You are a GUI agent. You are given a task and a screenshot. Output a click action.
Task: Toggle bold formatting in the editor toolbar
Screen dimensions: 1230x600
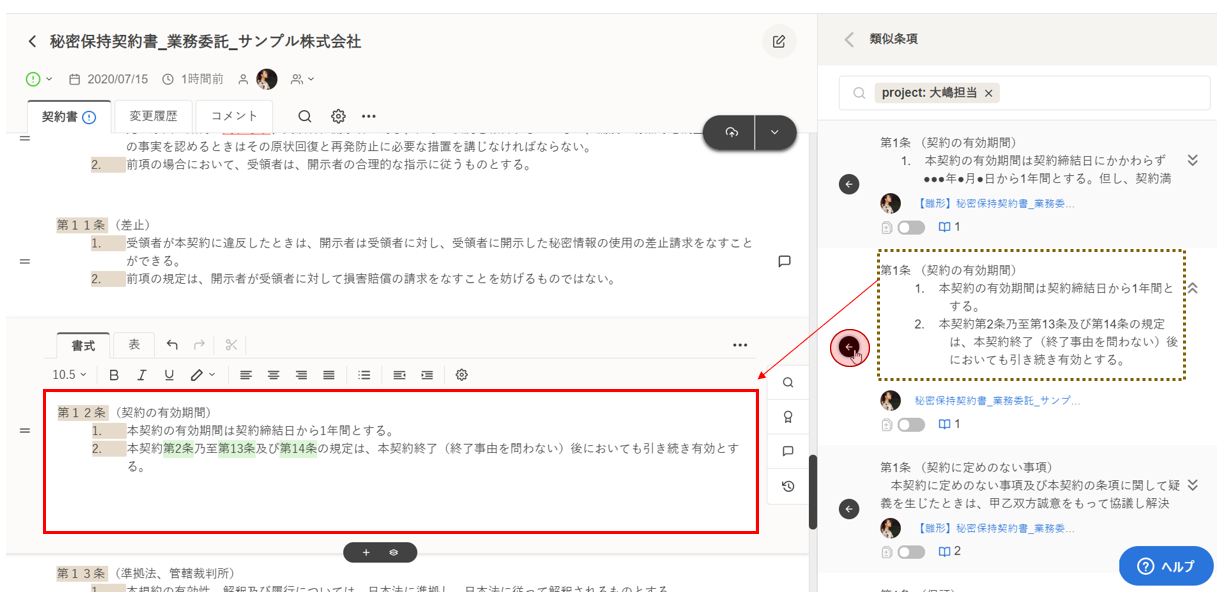(114, 375)
